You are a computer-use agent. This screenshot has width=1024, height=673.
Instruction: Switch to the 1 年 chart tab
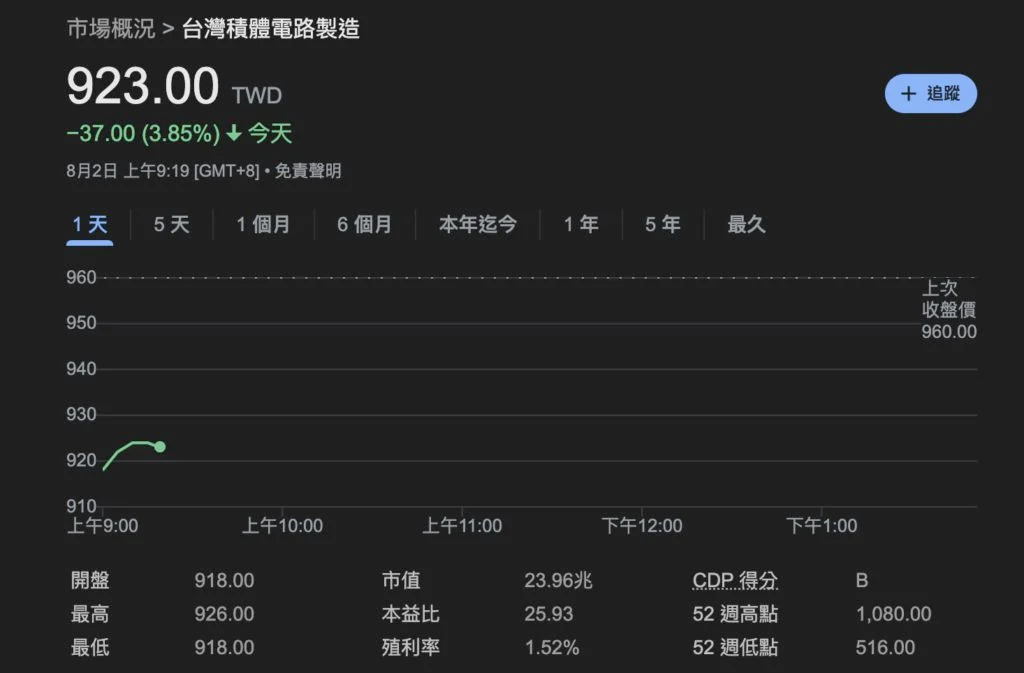click(581, 225)
